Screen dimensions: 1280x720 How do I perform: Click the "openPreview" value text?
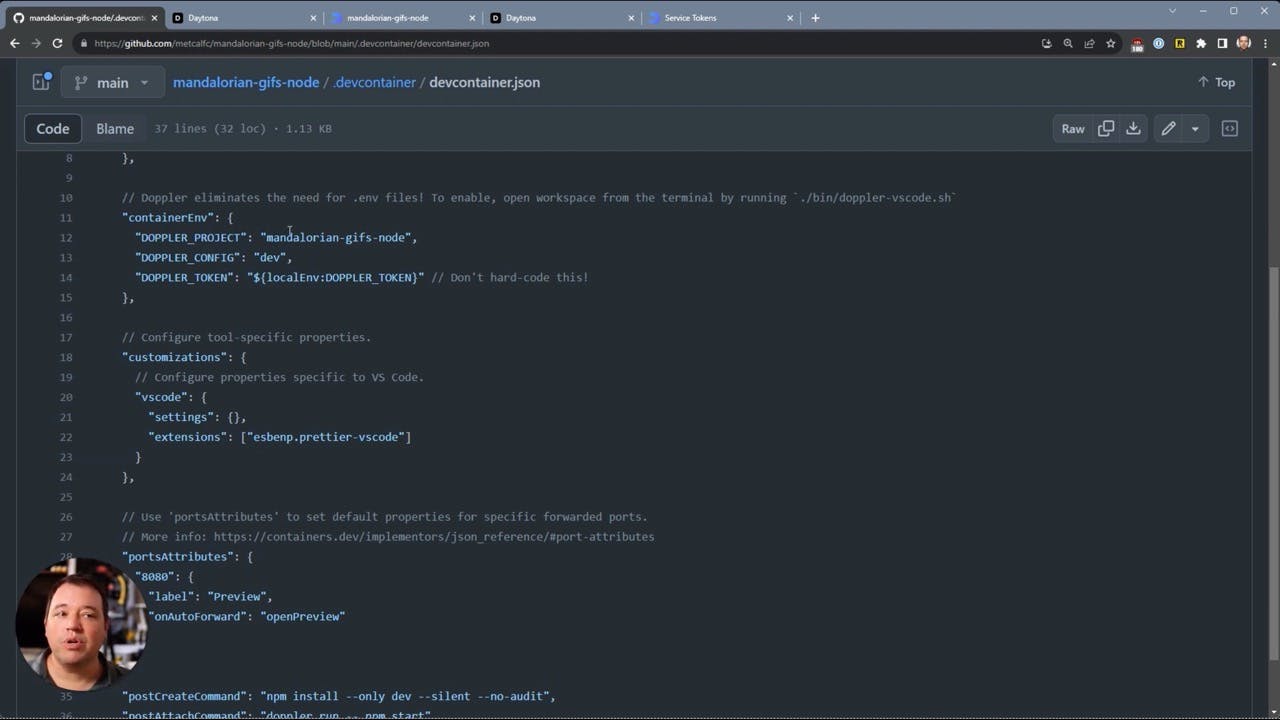pyautogui.click(x=303, y=616)
